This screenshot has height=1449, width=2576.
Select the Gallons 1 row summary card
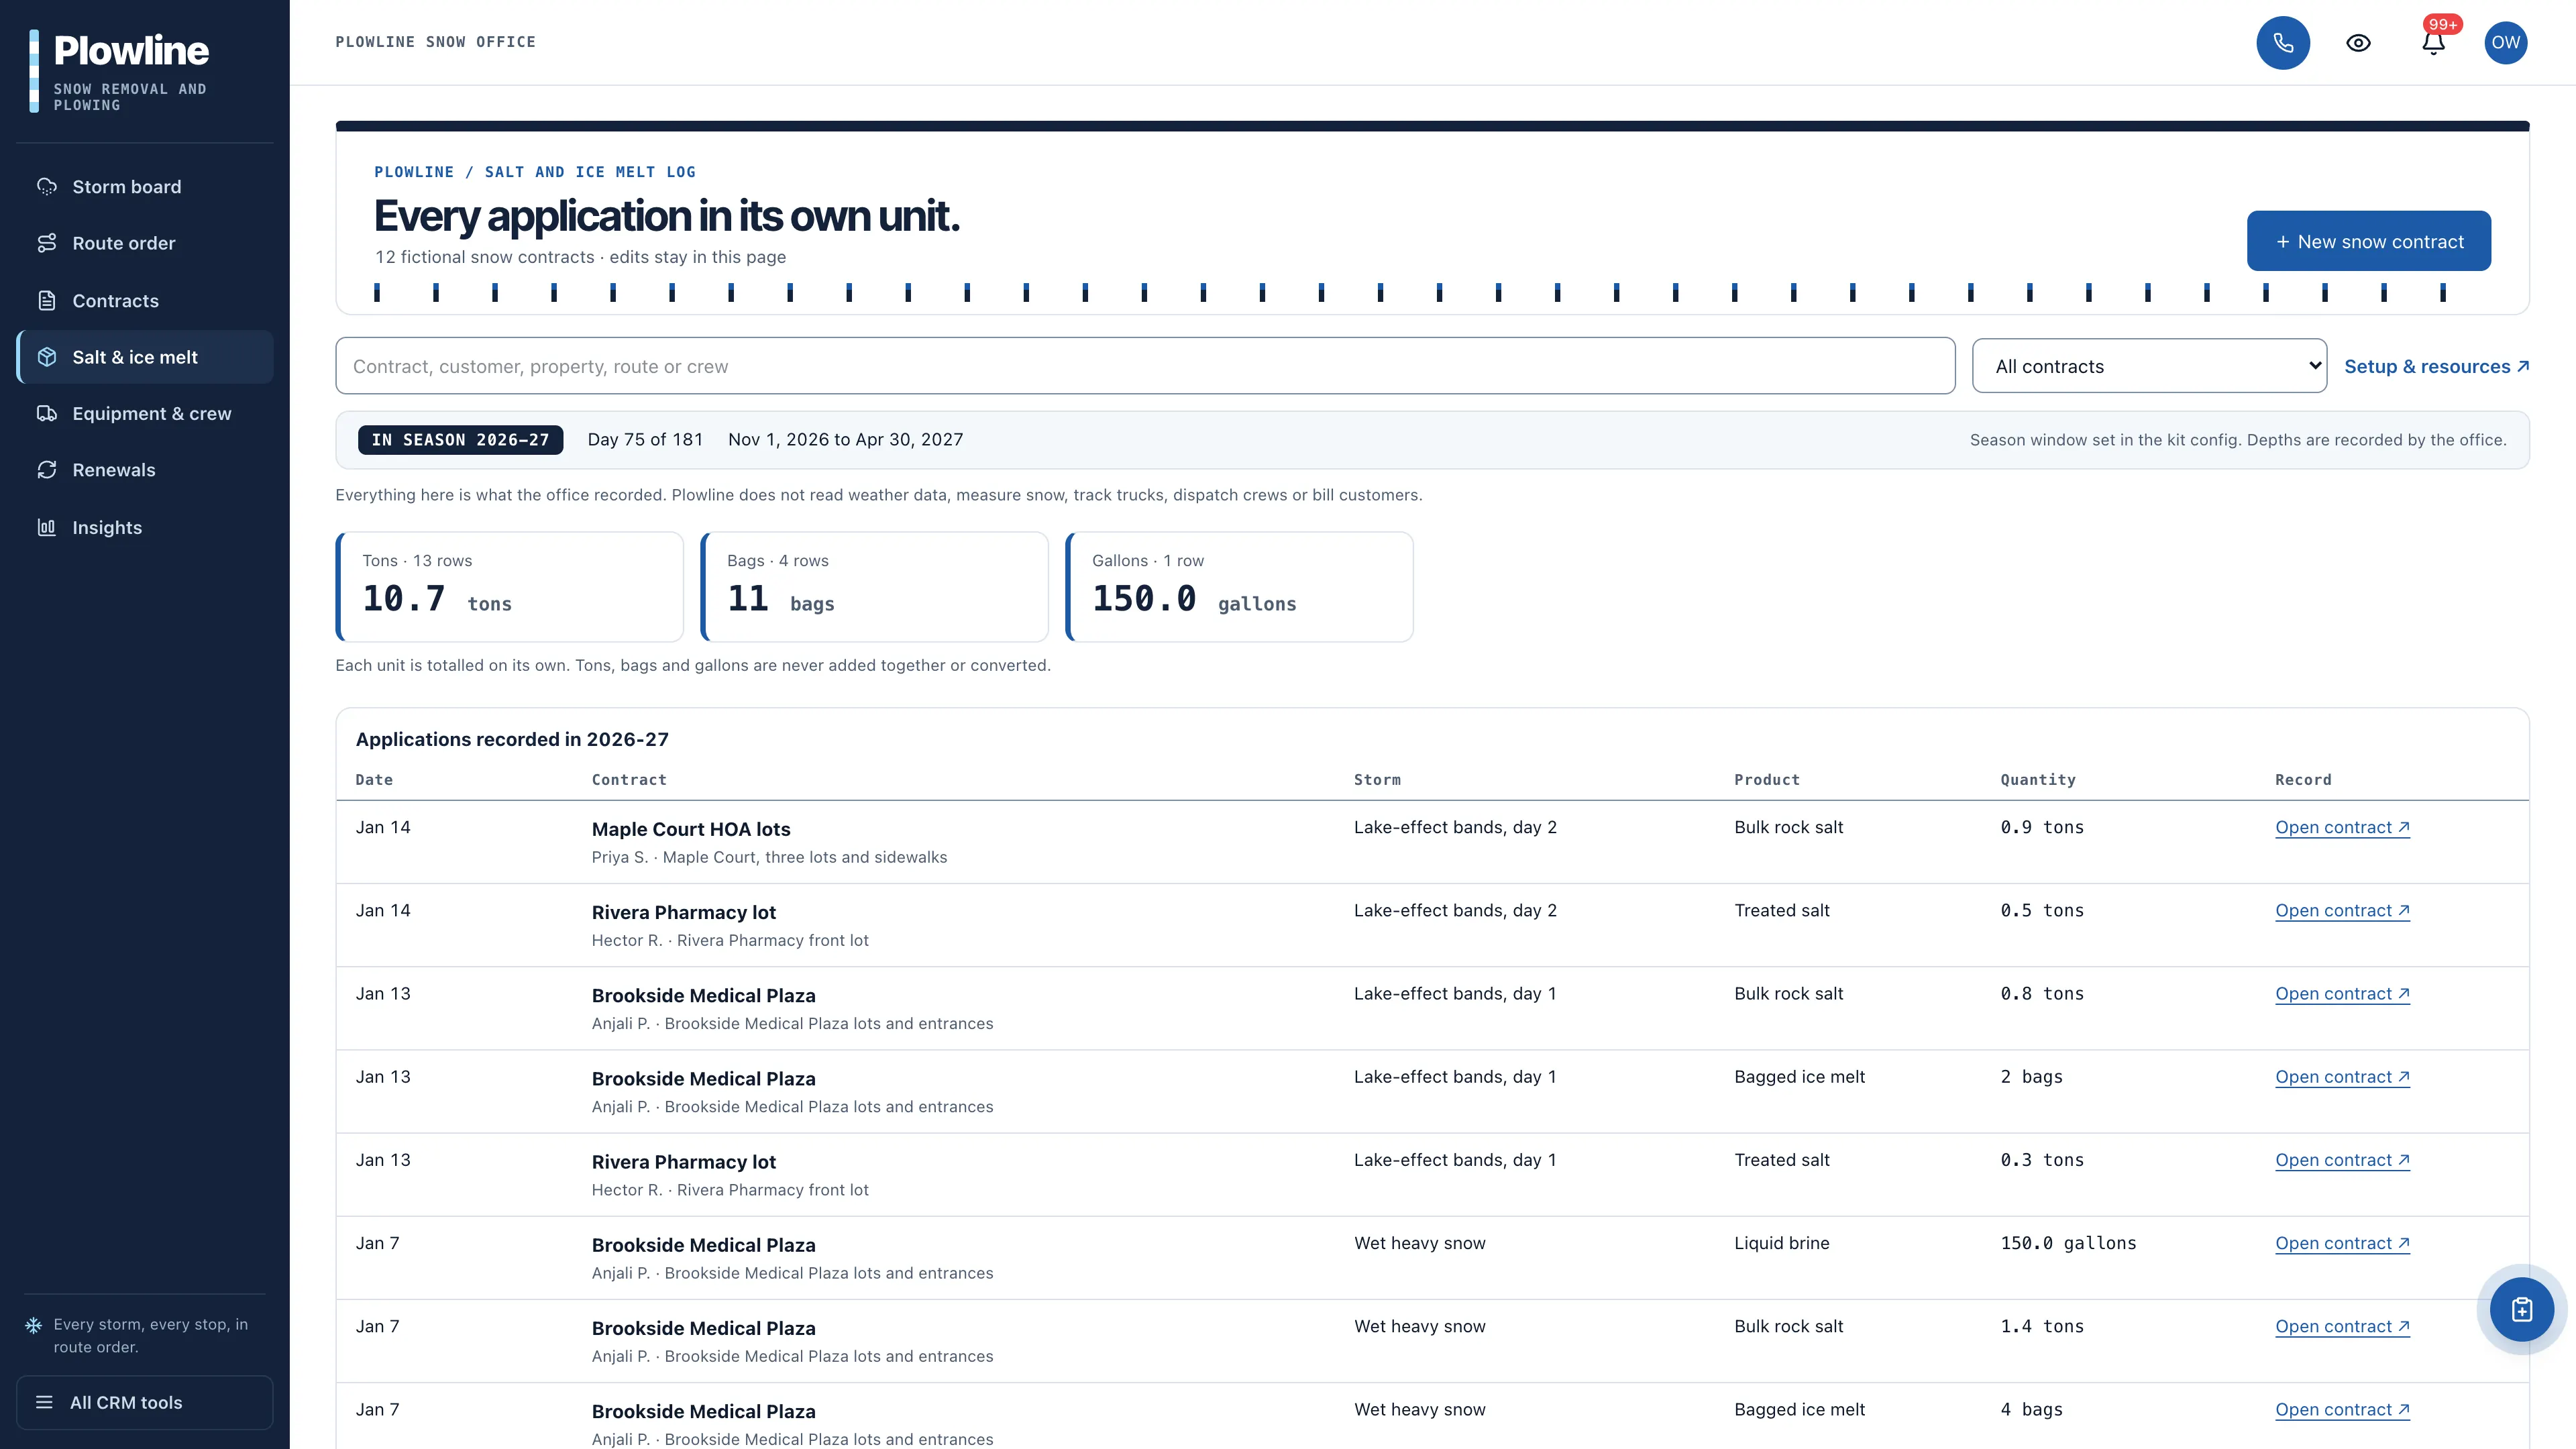pos(1240,587)
